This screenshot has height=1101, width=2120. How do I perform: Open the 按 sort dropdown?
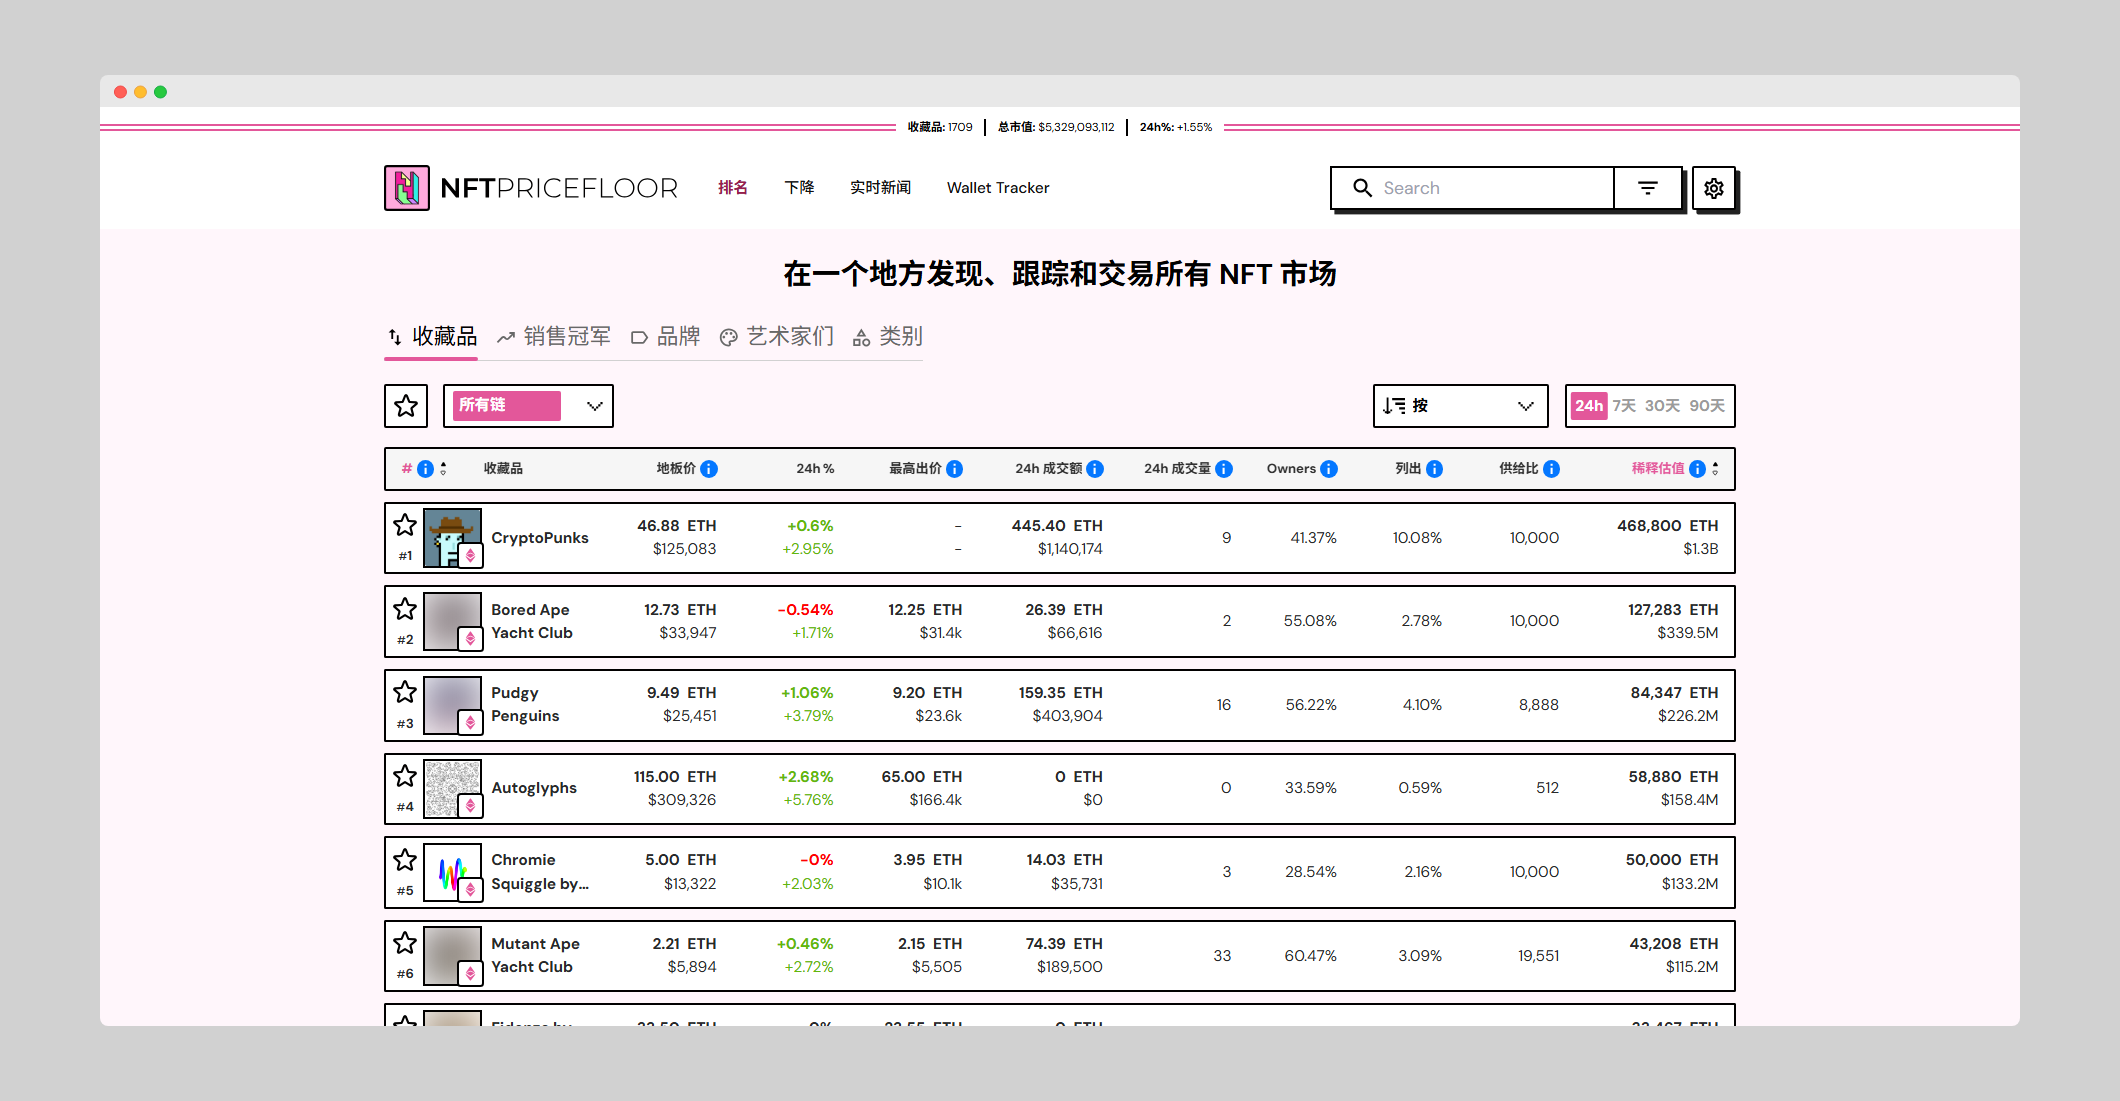click(x=1460, y=406)
